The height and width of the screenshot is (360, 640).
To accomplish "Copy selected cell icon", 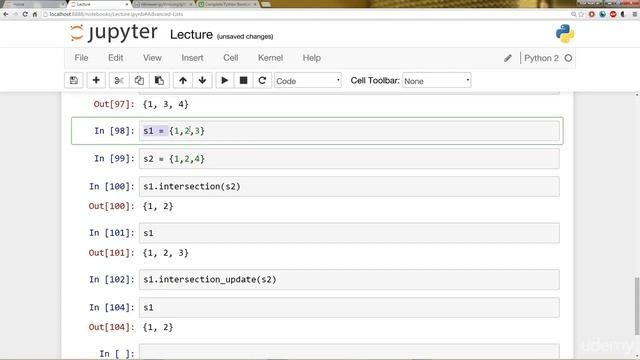I will (x=139, y=80).
